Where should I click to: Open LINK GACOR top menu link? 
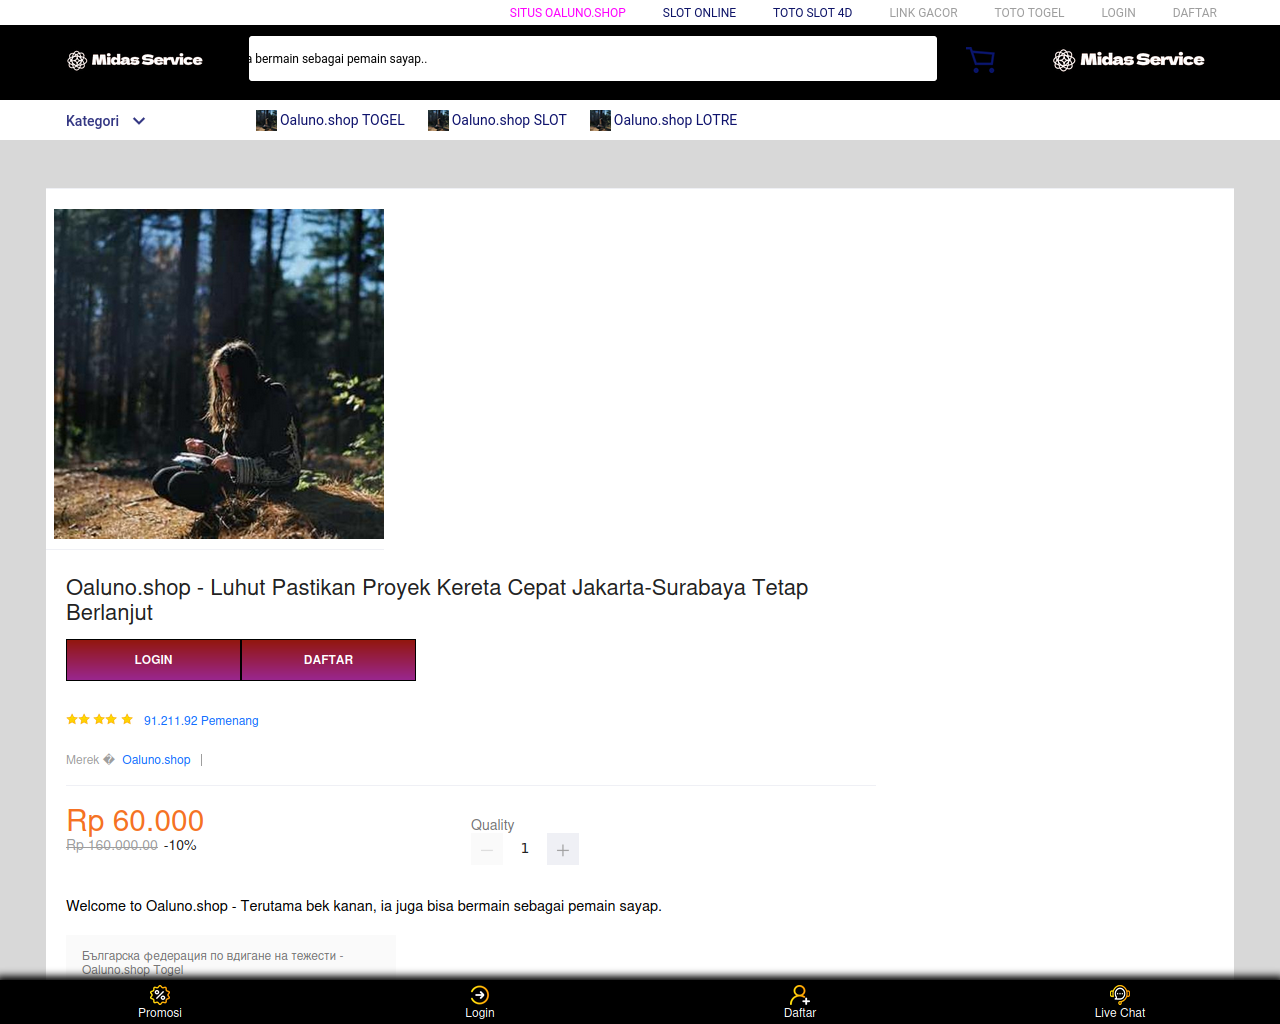[x=924, y=13]
